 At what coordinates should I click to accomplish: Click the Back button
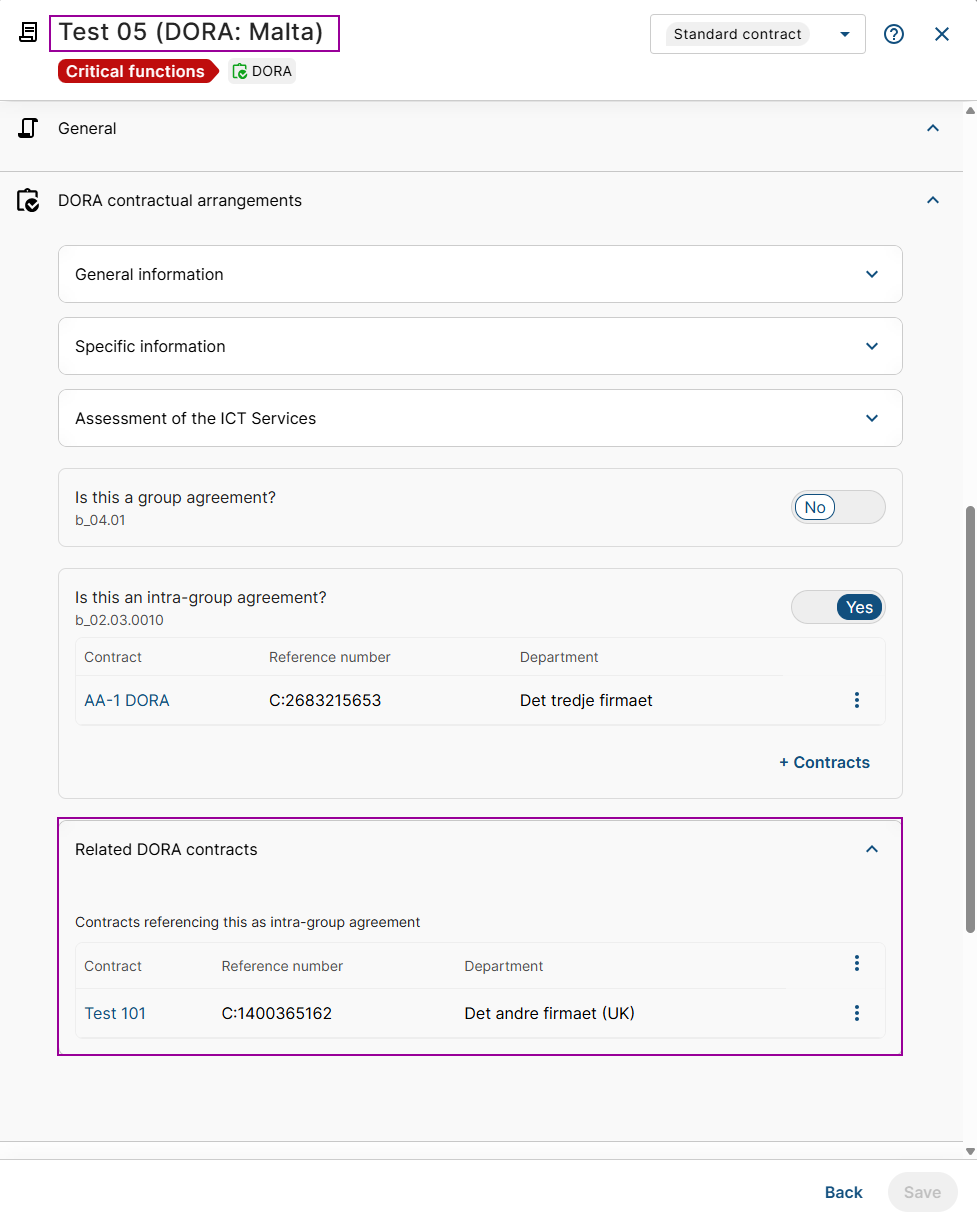tap(843, 1192)
